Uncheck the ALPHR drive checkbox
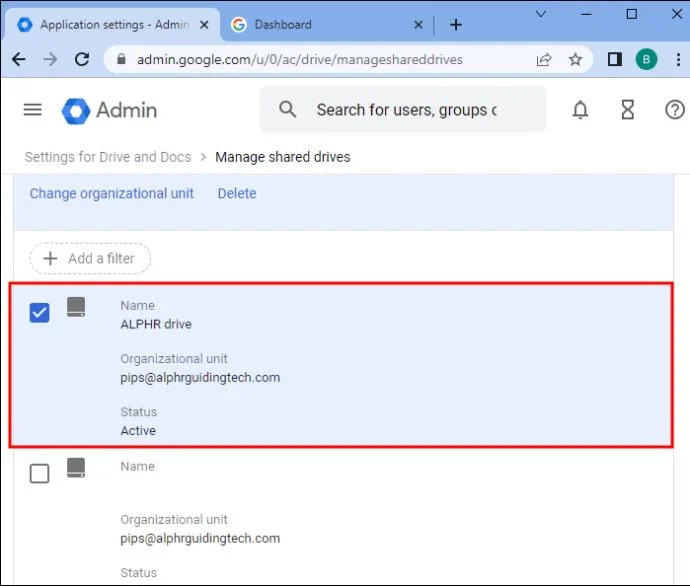 [39, 313]
